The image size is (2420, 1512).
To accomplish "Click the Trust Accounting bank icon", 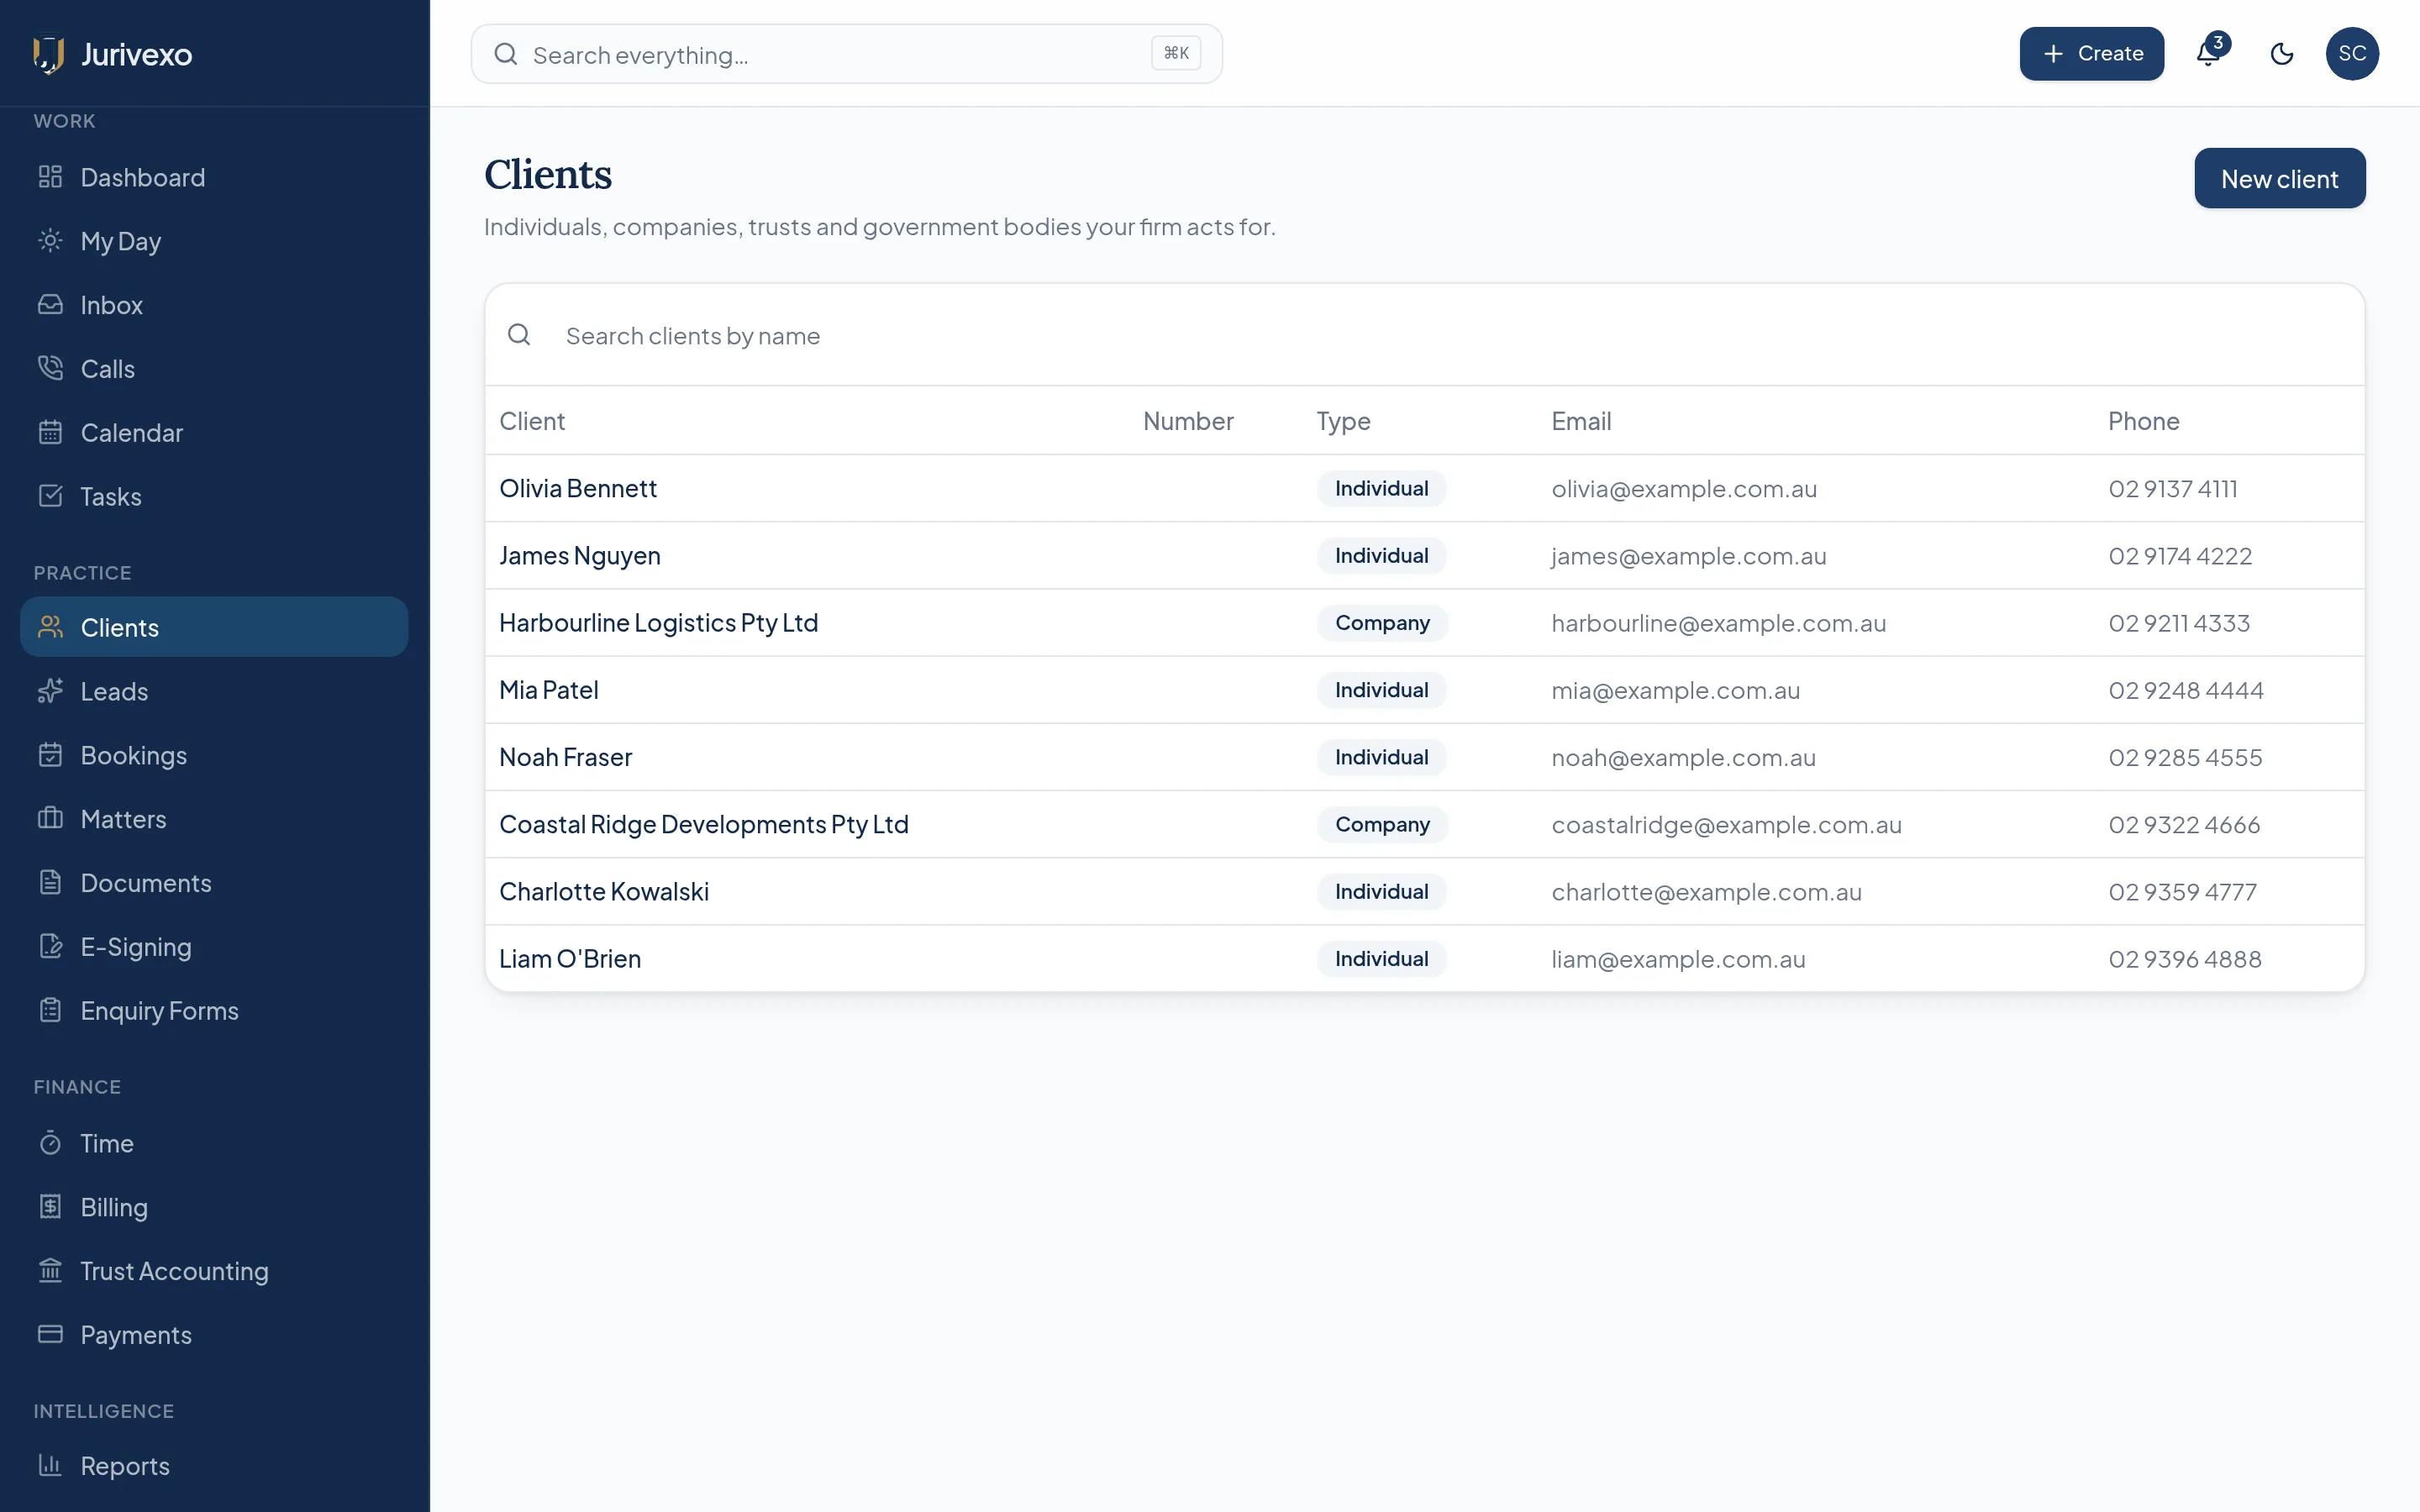I will (x=50, y=1271).
